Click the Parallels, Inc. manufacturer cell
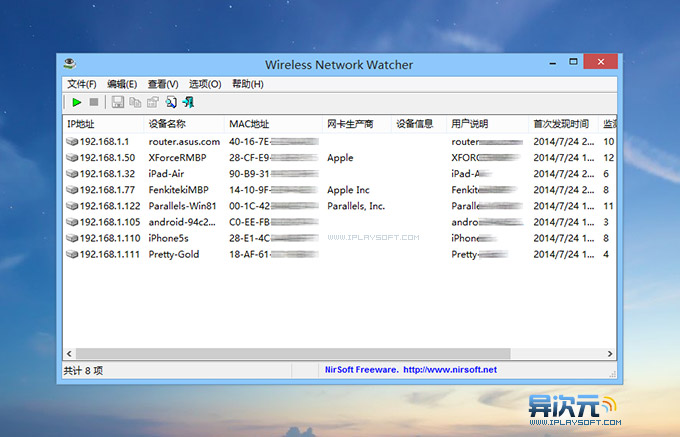The image size is (680, 437). pyautogui.click(x=356, y=205)
